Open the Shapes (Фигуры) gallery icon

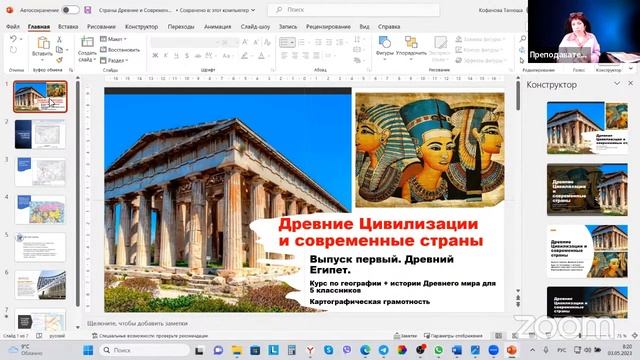[384, 42]
